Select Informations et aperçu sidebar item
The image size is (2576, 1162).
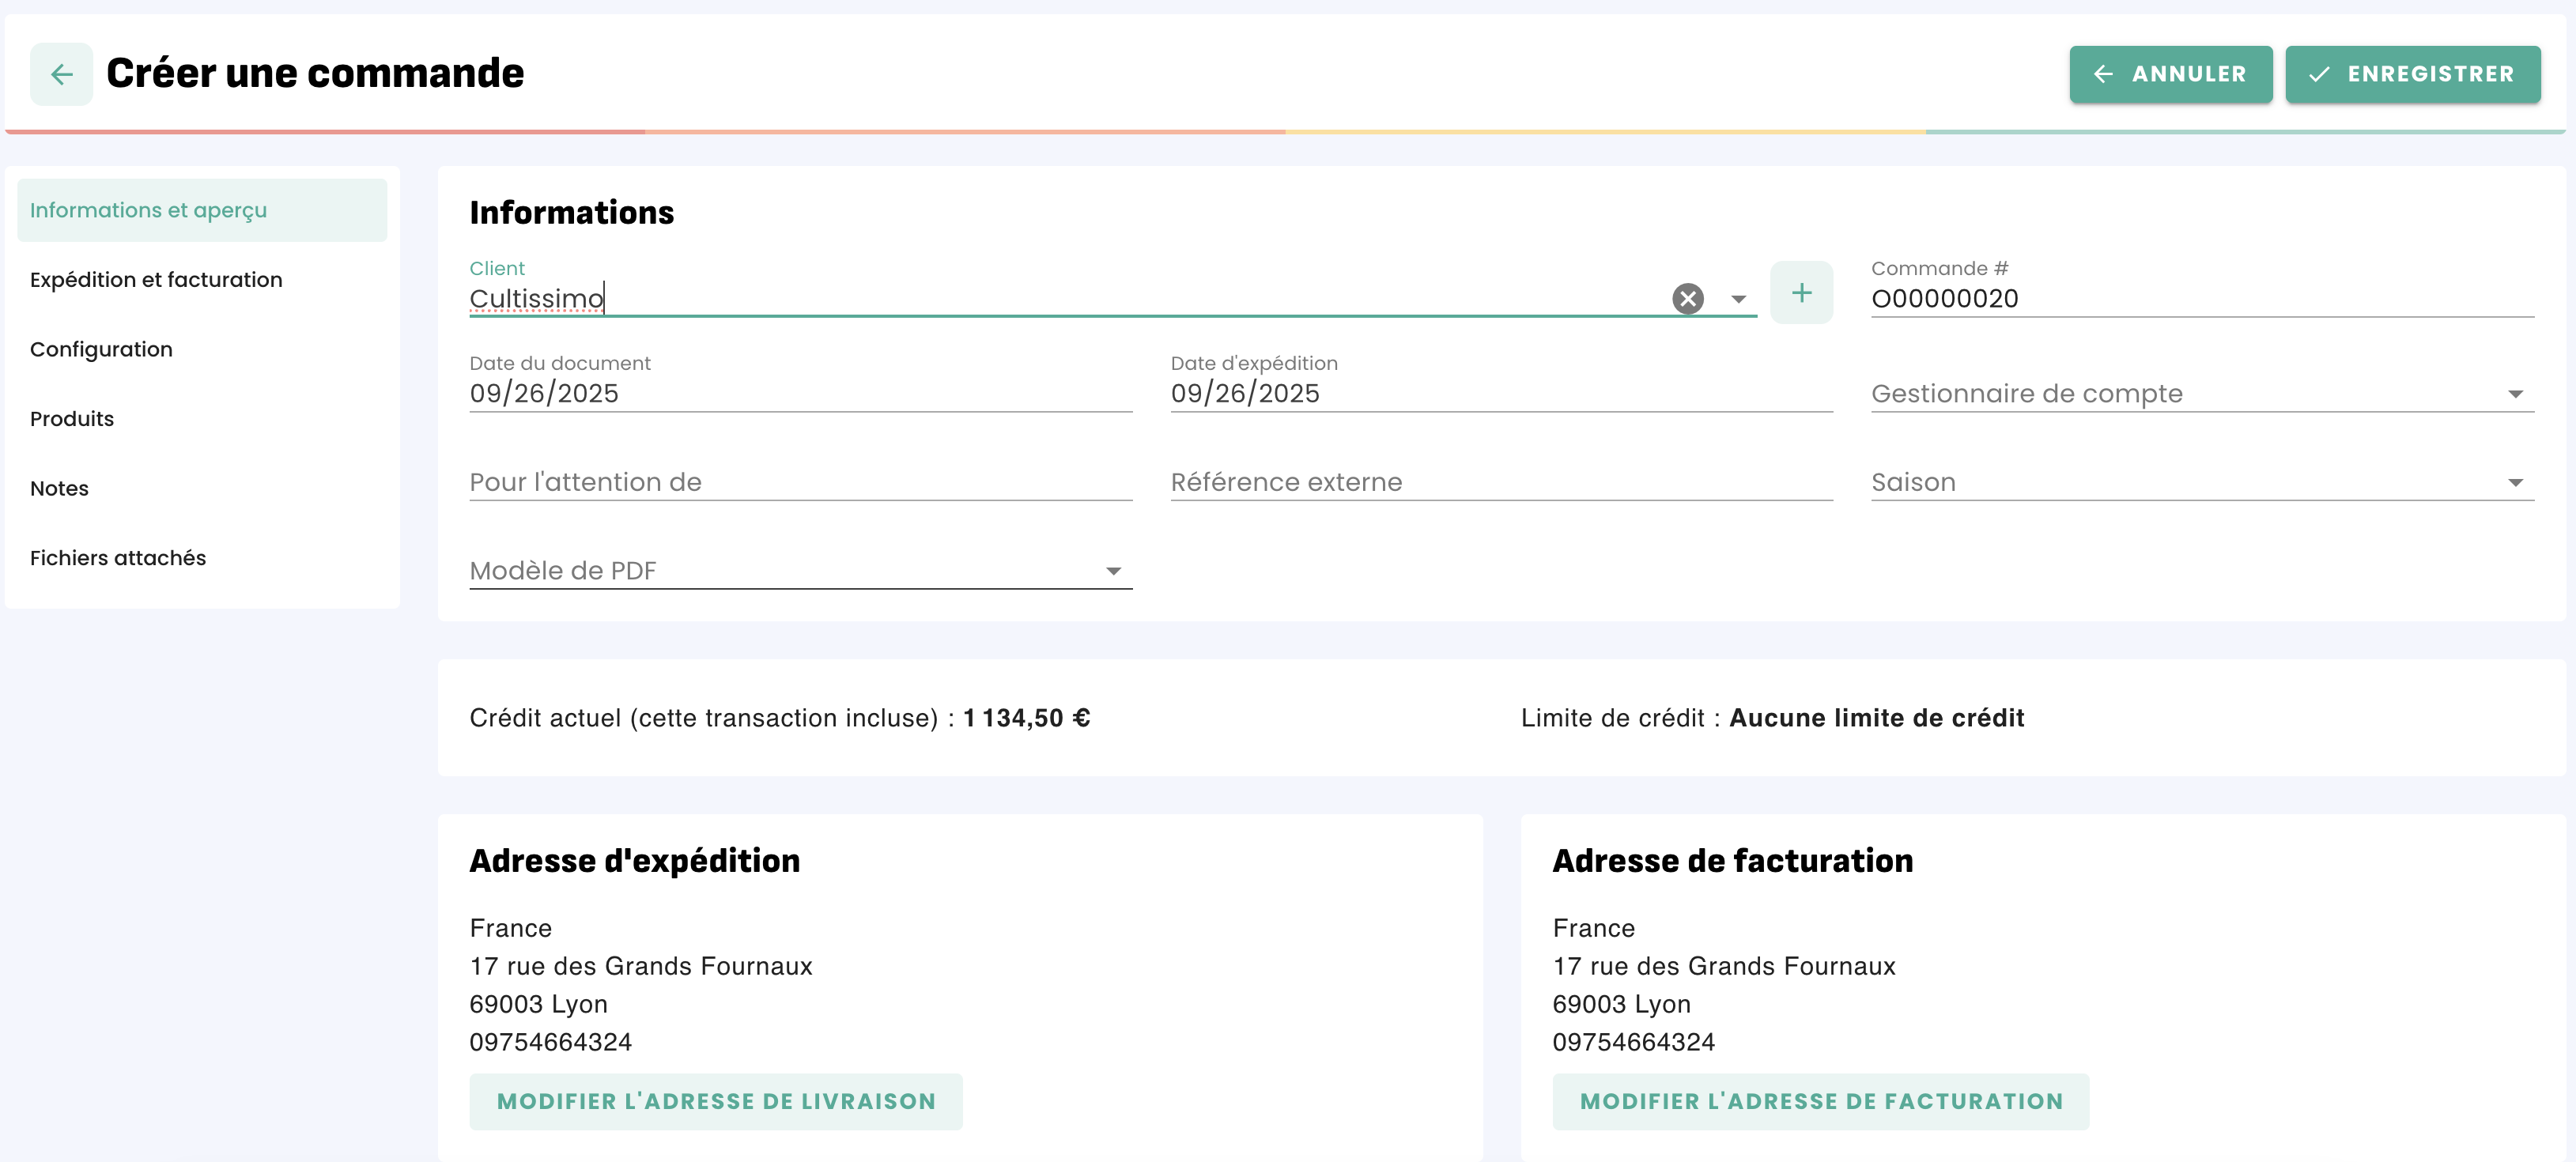click(148, 210)
